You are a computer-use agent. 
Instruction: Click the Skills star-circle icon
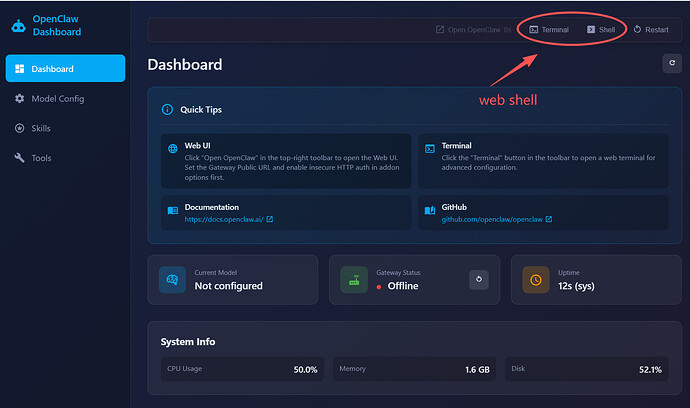click(19, 128)
